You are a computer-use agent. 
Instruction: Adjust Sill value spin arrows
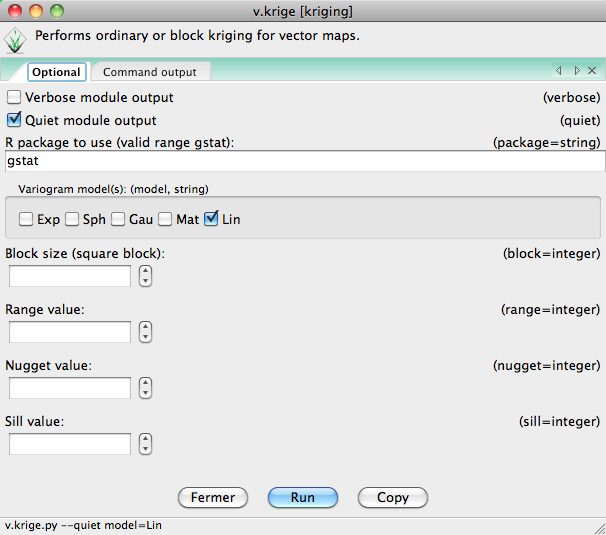point(146,444)
